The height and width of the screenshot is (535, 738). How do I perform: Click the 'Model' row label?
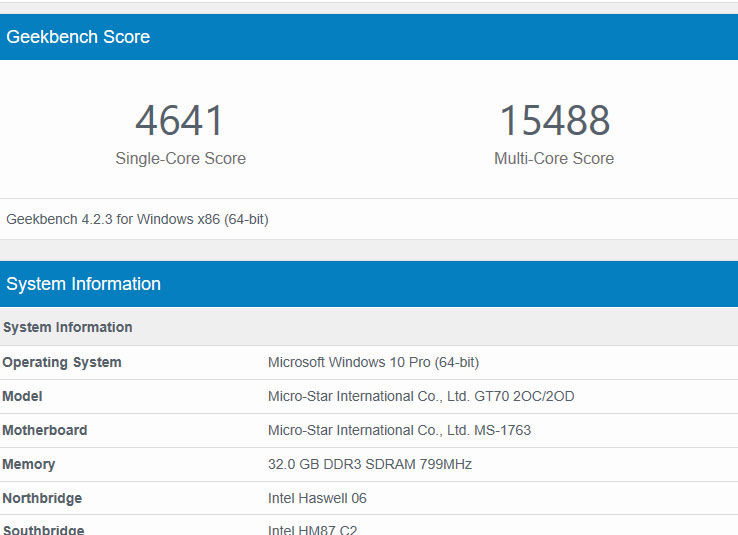click(22, 396)
